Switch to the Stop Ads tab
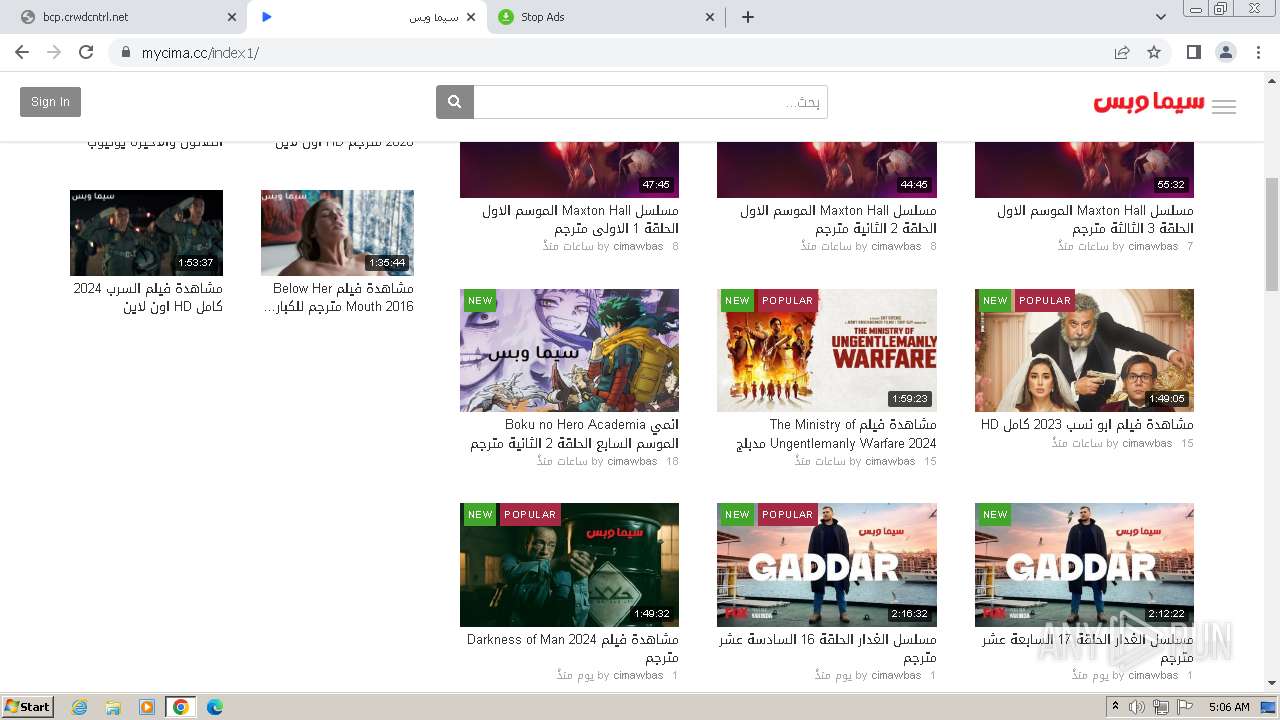 point(607,17)
